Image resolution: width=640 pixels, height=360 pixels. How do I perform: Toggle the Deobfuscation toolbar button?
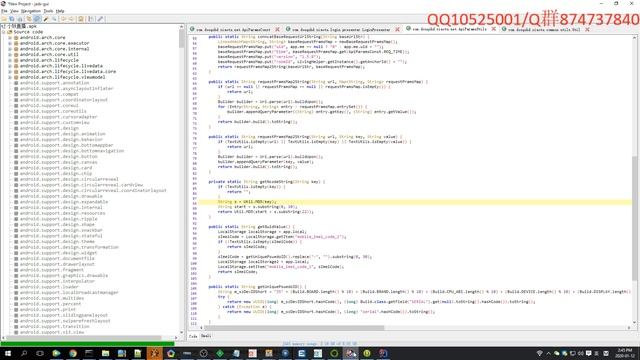pyautogui.click(x=81, y=19)
